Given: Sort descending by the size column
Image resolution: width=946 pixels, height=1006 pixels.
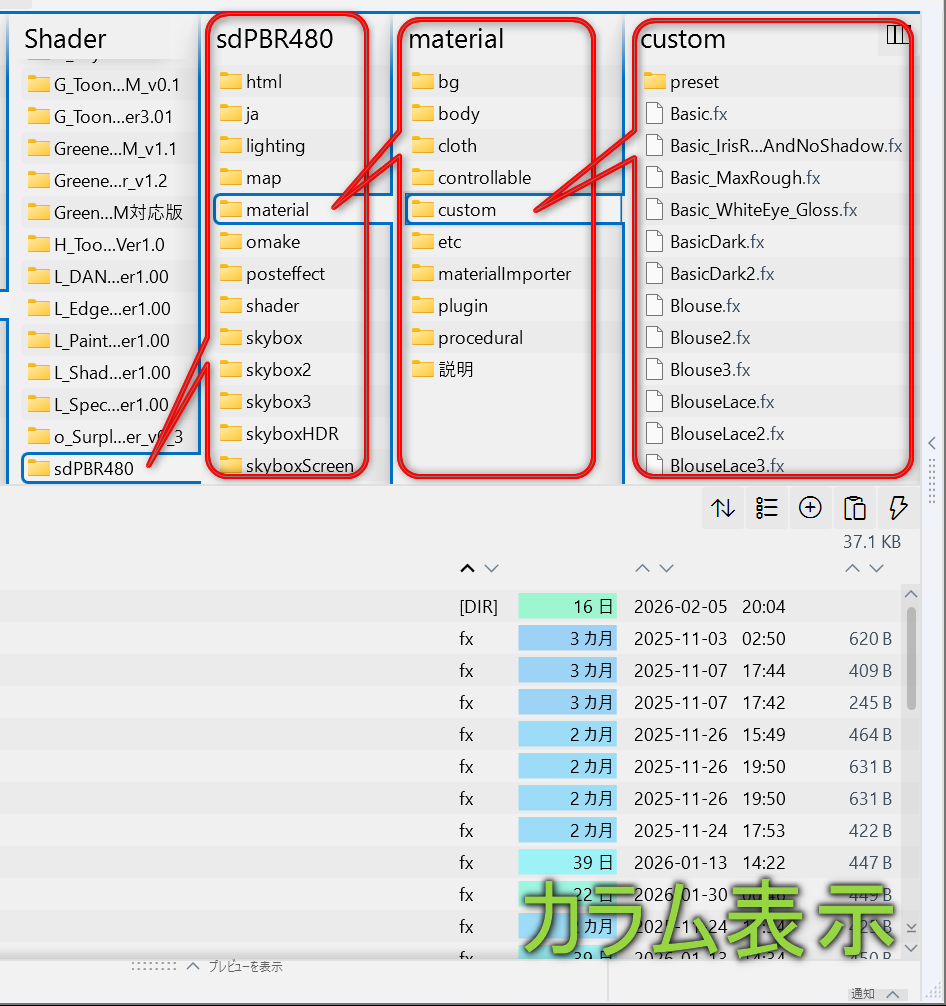Looking at the screenshot, I should point(877,568).
